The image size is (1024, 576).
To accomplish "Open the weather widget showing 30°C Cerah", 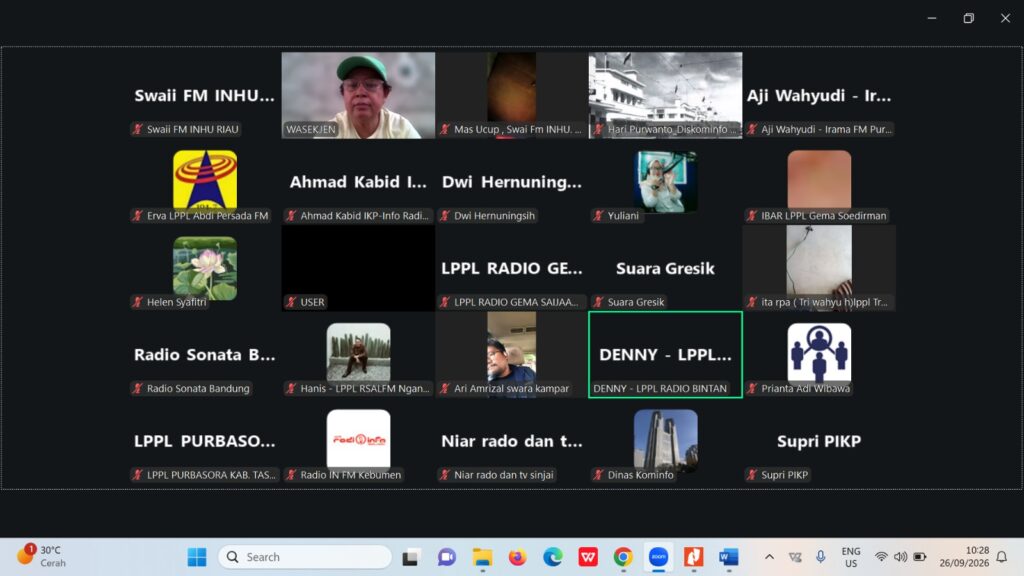I will coord(42,557).
